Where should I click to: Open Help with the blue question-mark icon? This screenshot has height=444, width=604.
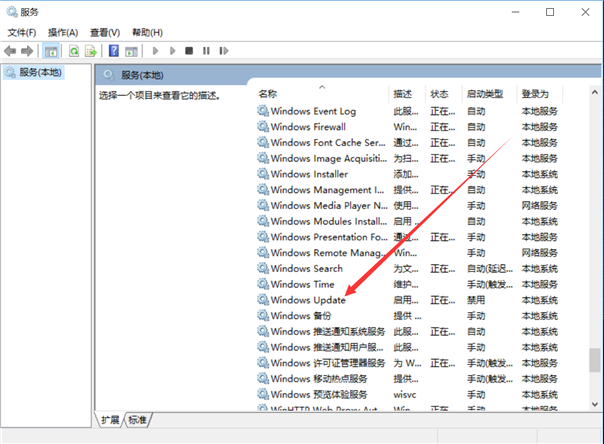click(114, 51)
